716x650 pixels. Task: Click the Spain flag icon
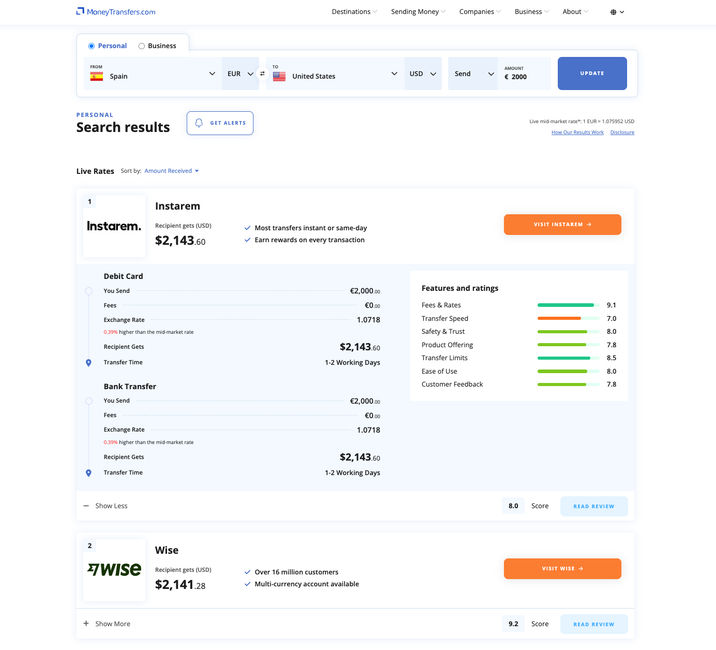click(x=97, y=76)
